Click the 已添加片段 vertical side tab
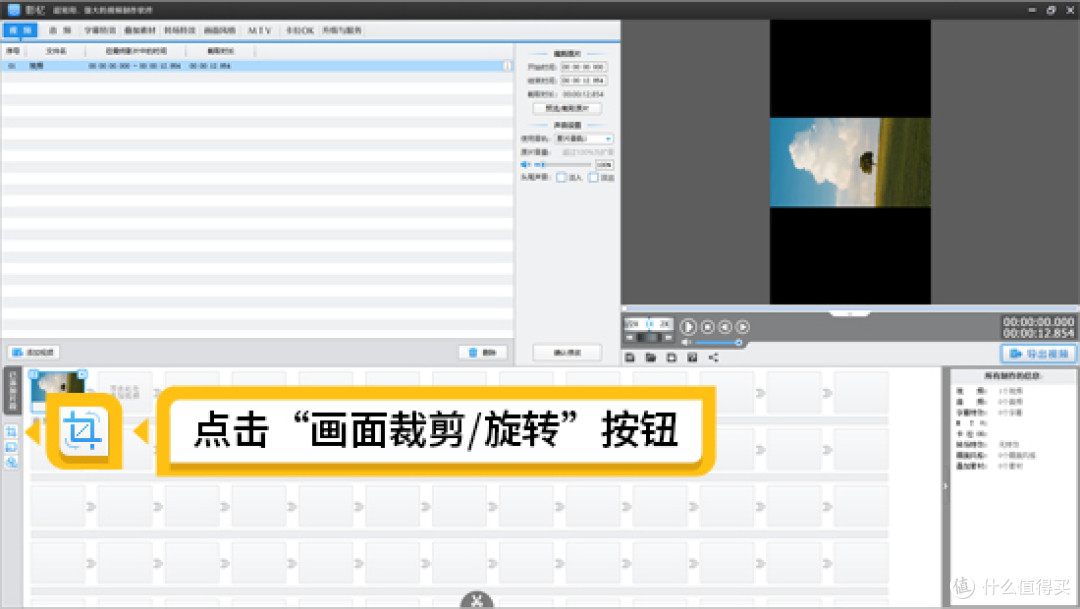 [x=12, y=390]
